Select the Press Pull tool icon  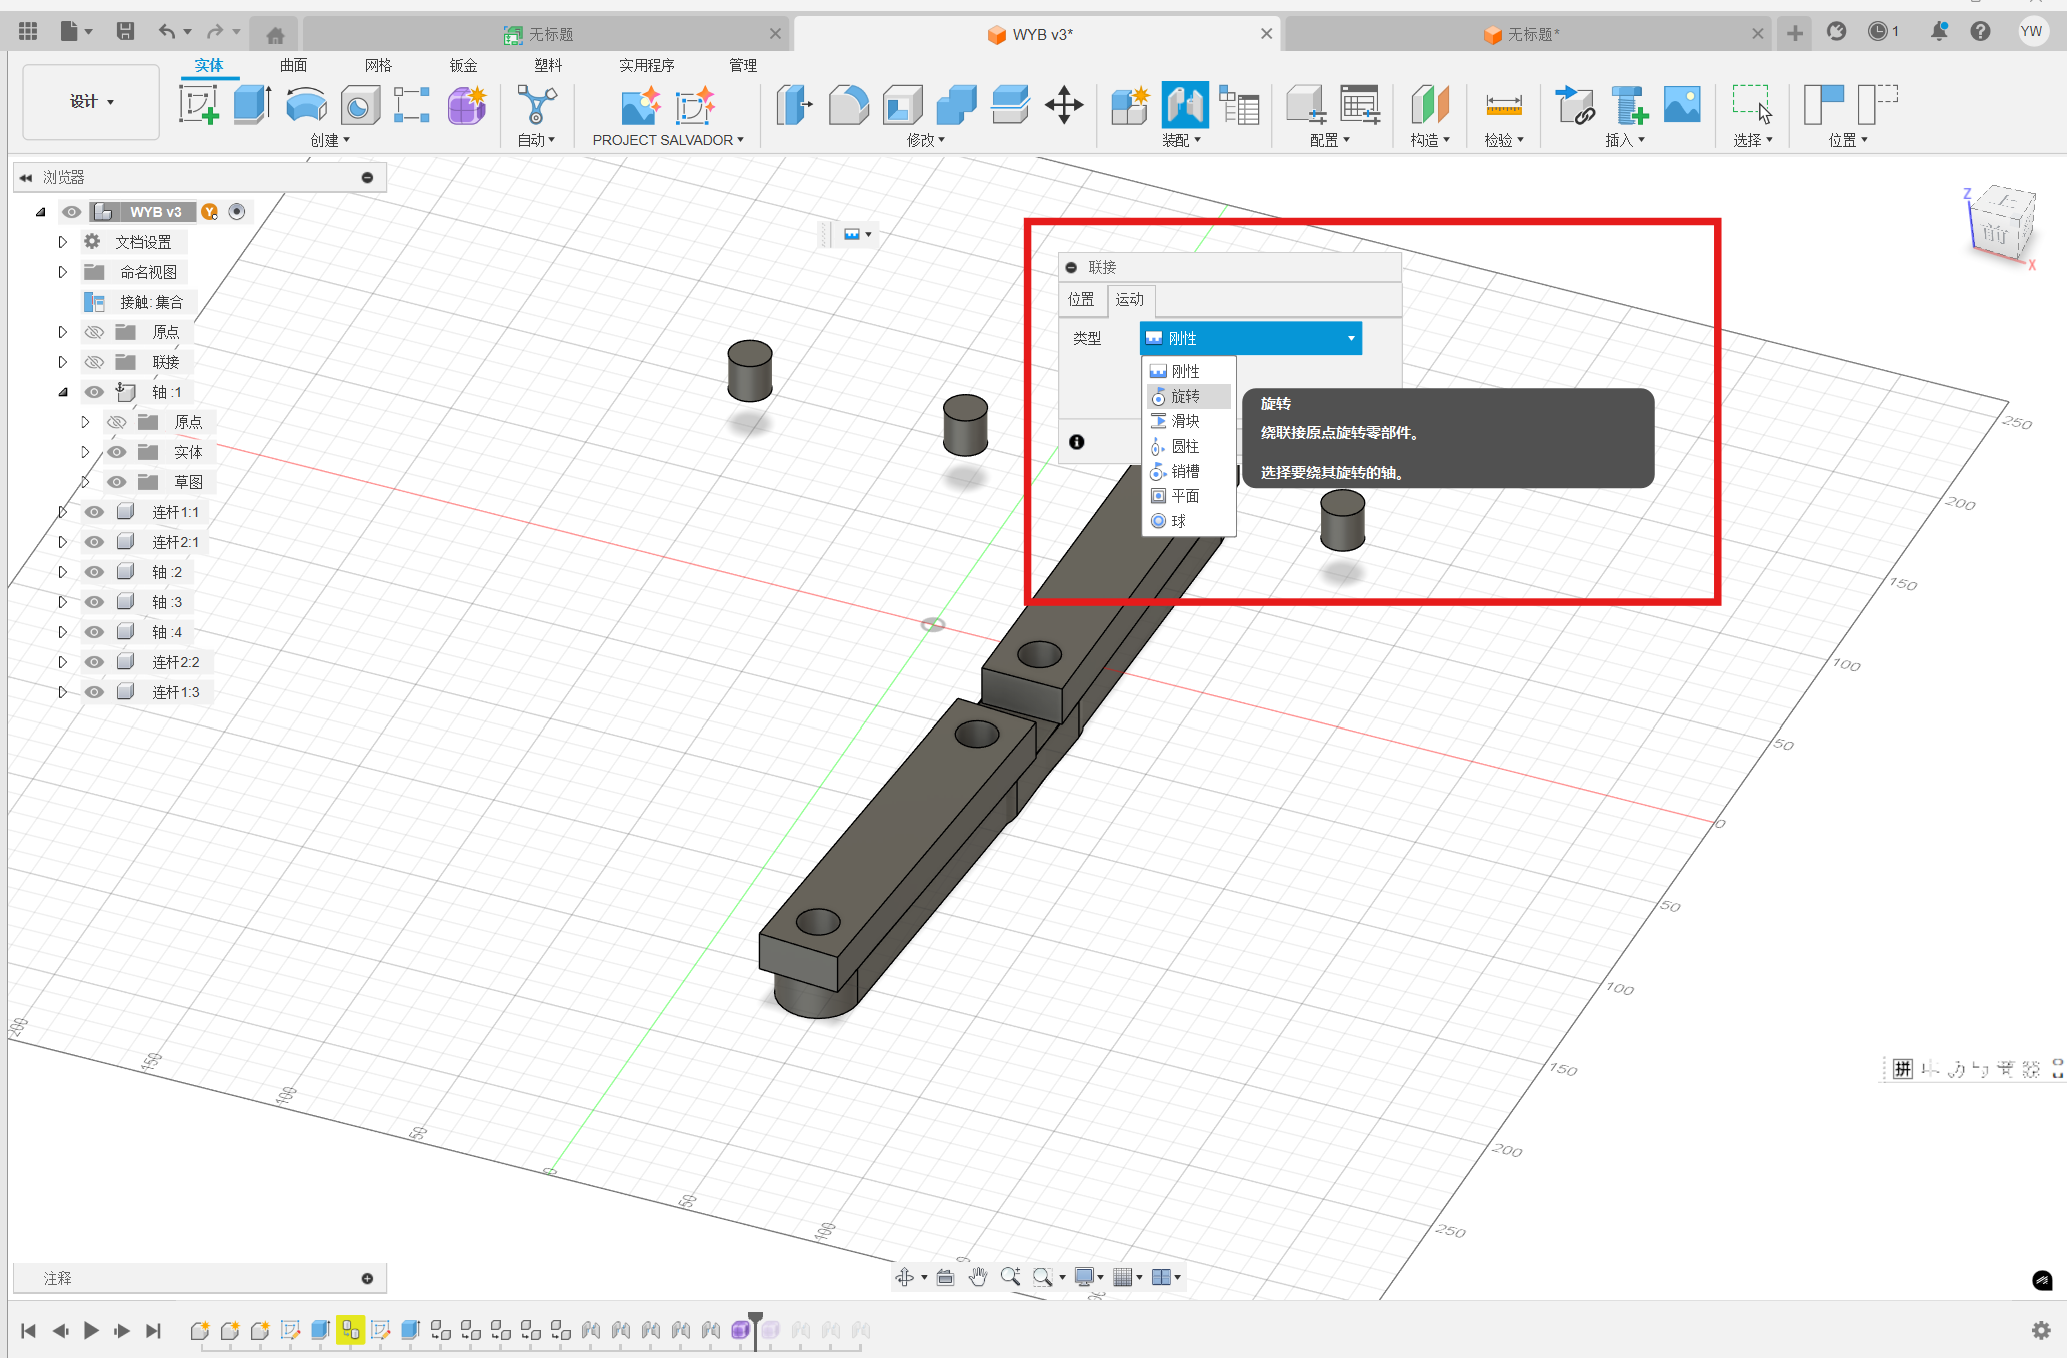(x=795, y=105)
